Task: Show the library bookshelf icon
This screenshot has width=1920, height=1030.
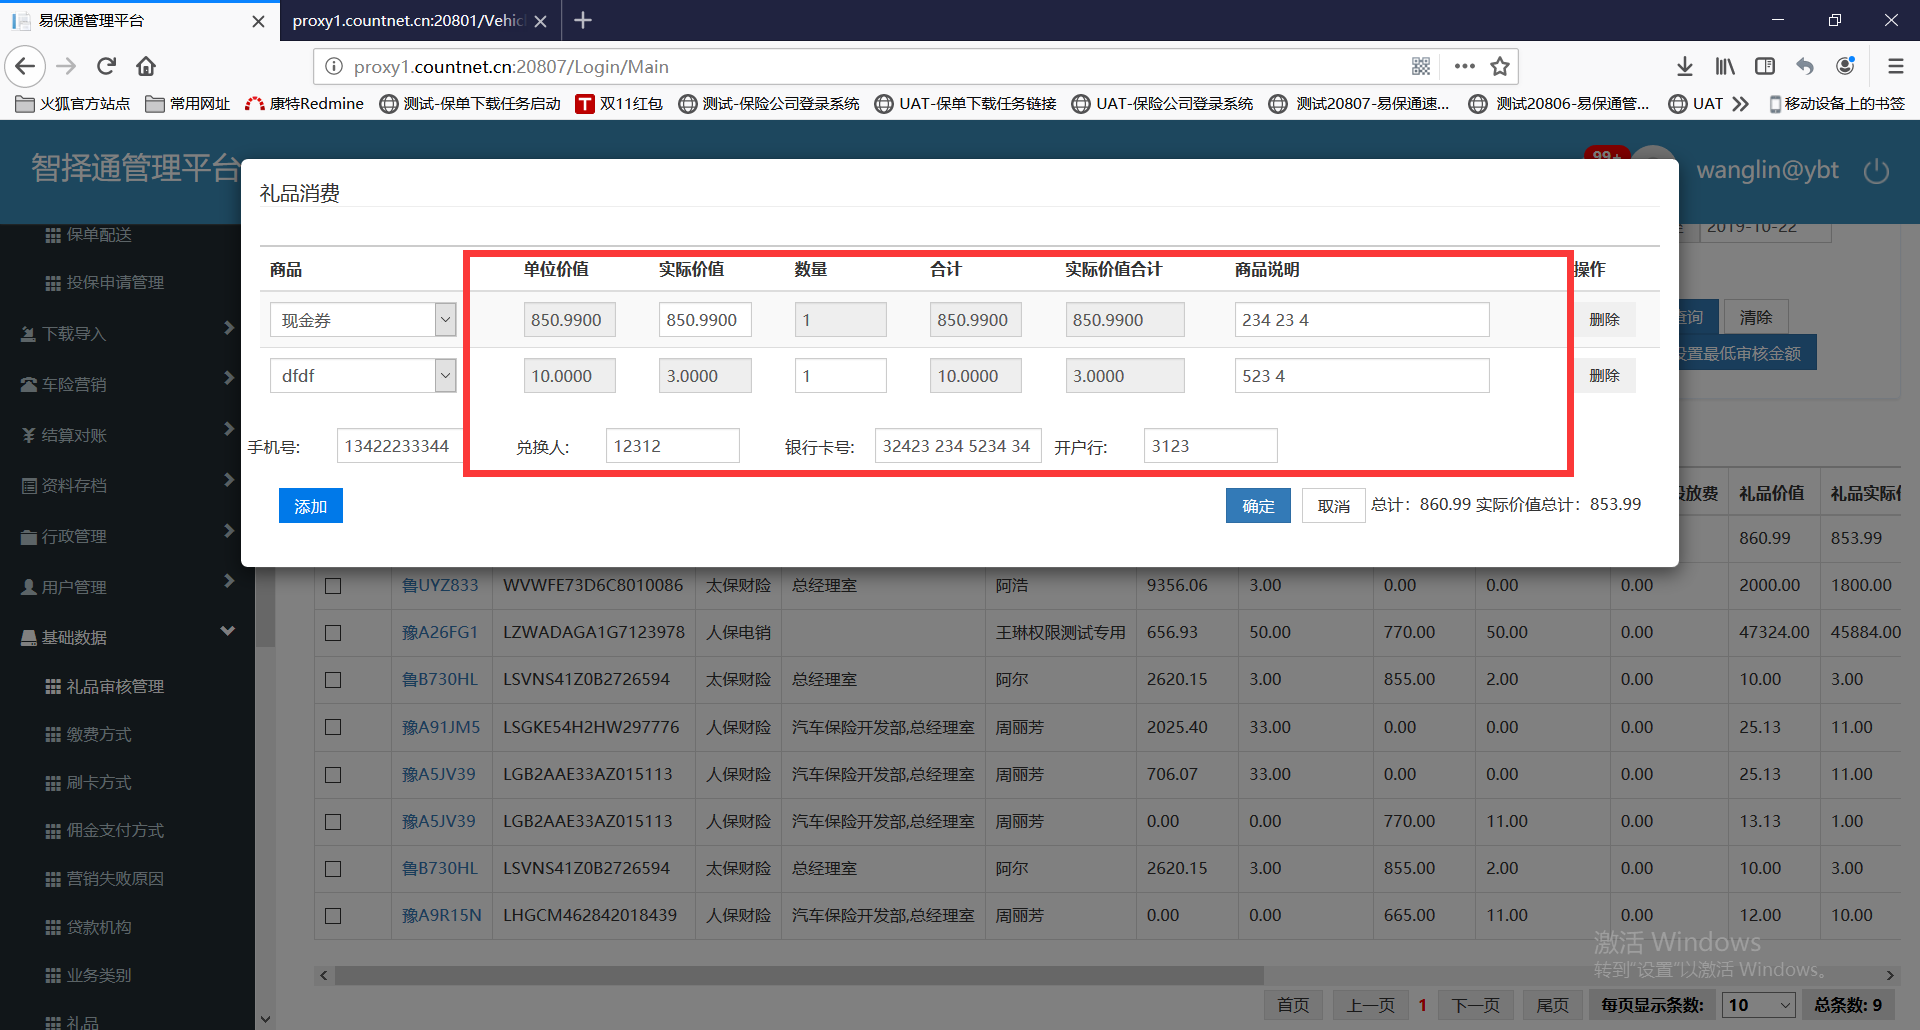Action: click(1725, 66)
